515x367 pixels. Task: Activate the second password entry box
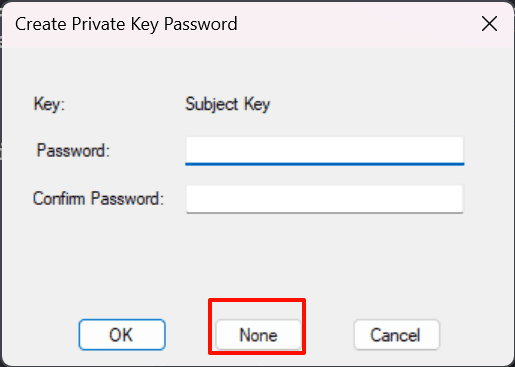[324, 199]
